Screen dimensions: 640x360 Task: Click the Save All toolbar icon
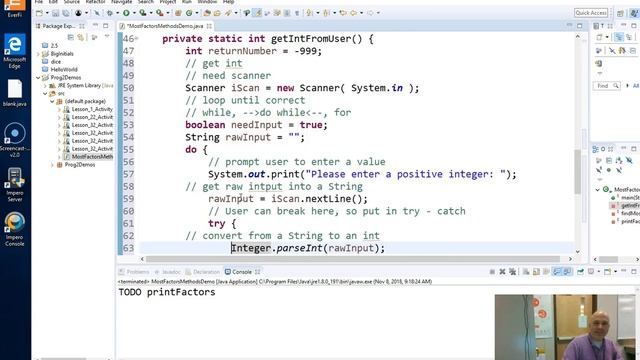(x=65, y=13)
